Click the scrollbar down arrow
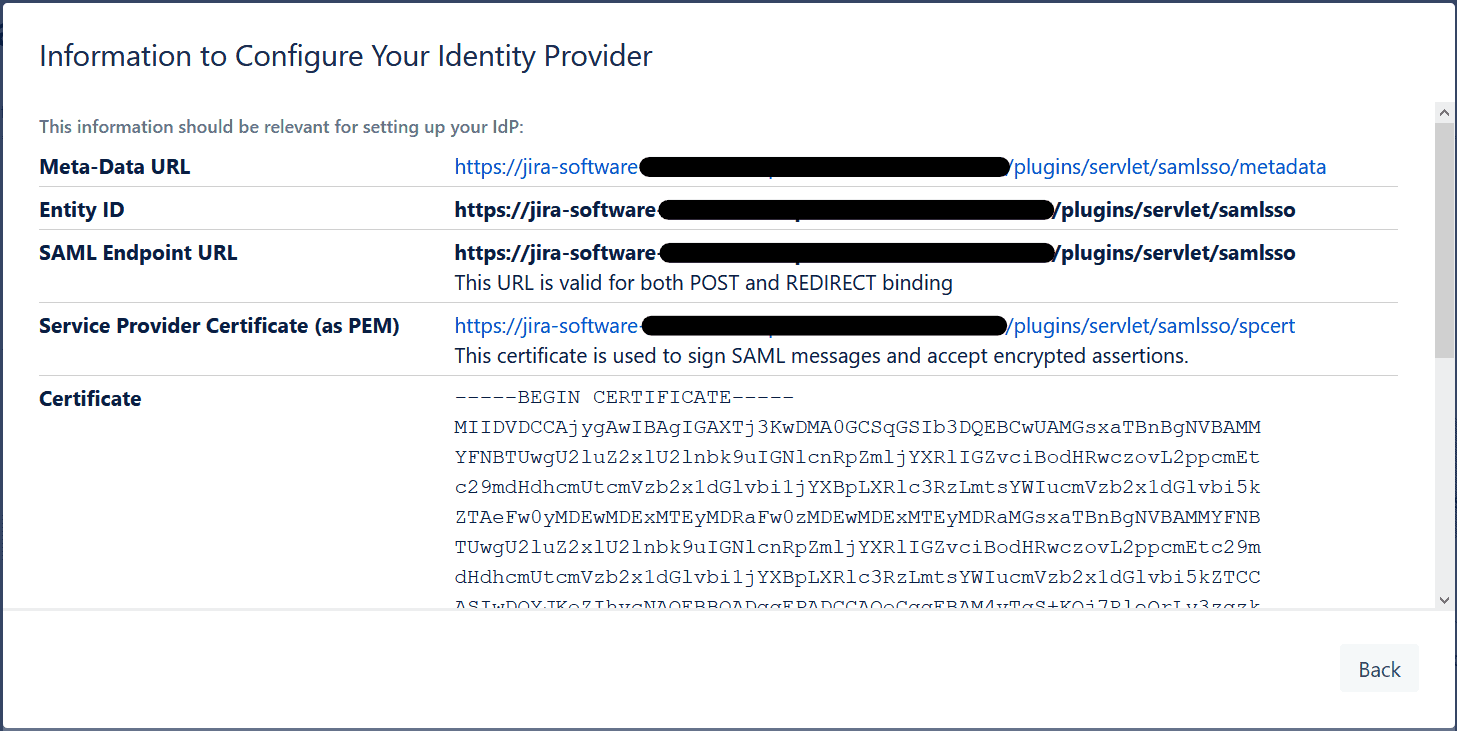 [1444, 598]
